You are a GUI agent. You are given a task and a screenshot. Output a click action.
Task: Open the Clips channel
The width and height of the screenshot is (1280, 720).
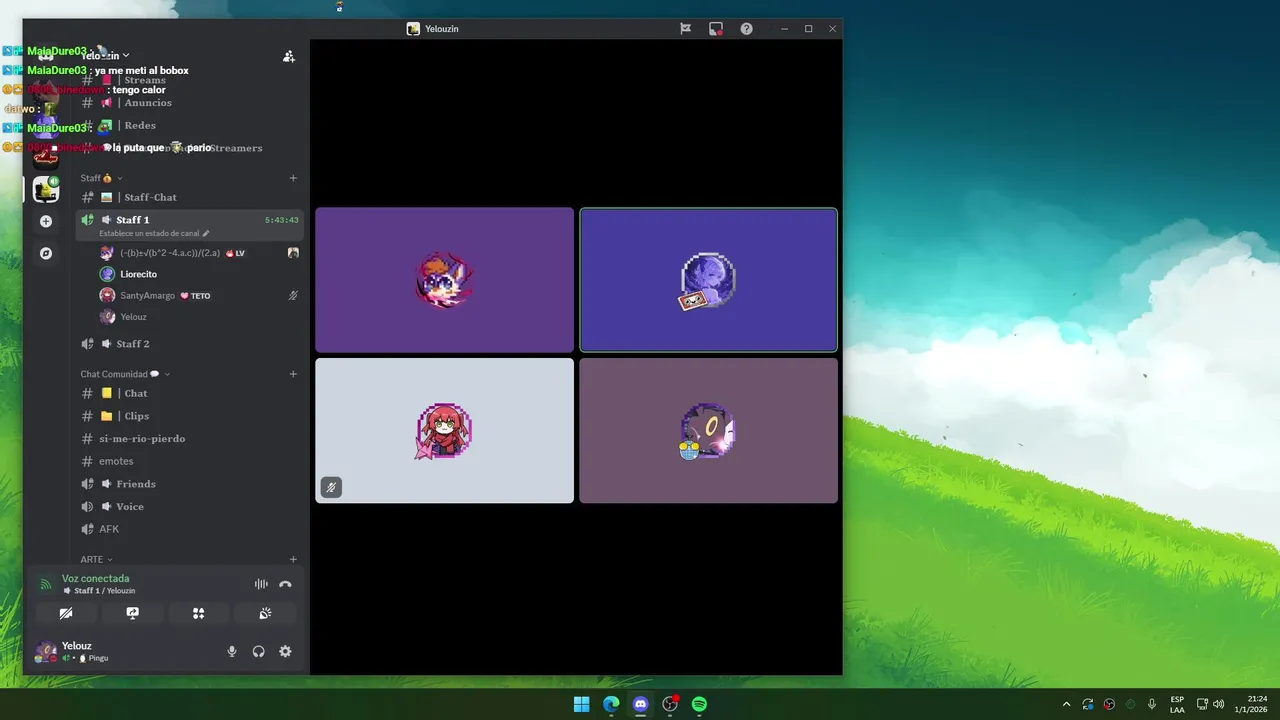(x=189, y=416)
